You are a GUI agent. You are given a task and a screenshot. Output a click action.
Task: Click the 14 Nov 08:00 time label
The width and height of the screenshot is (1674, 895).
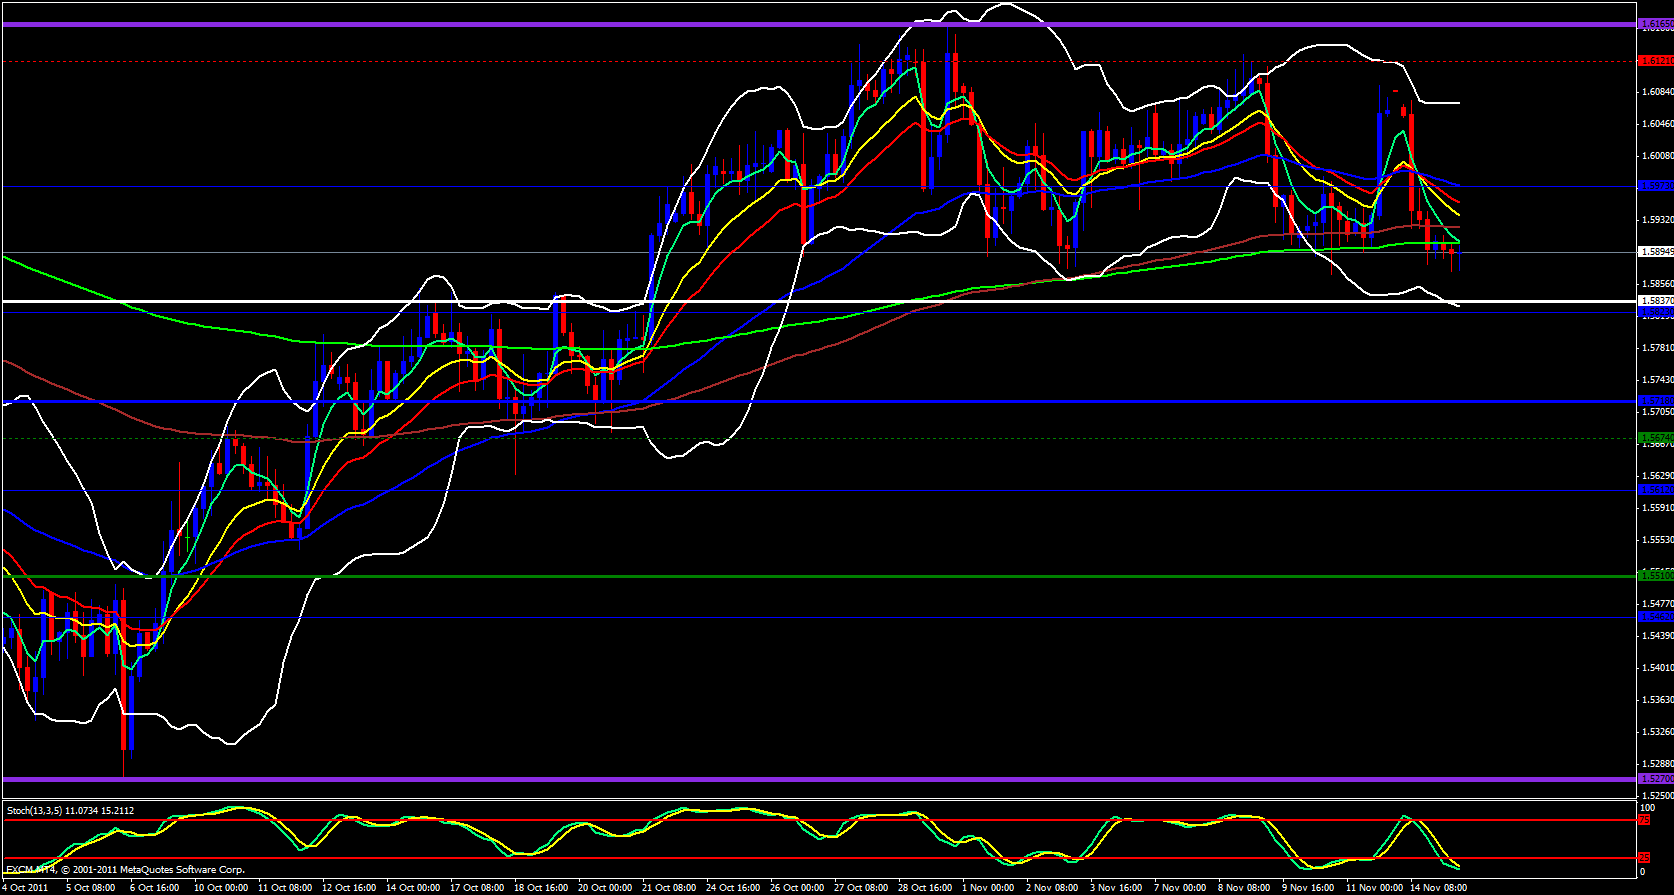click(1438, 887)
